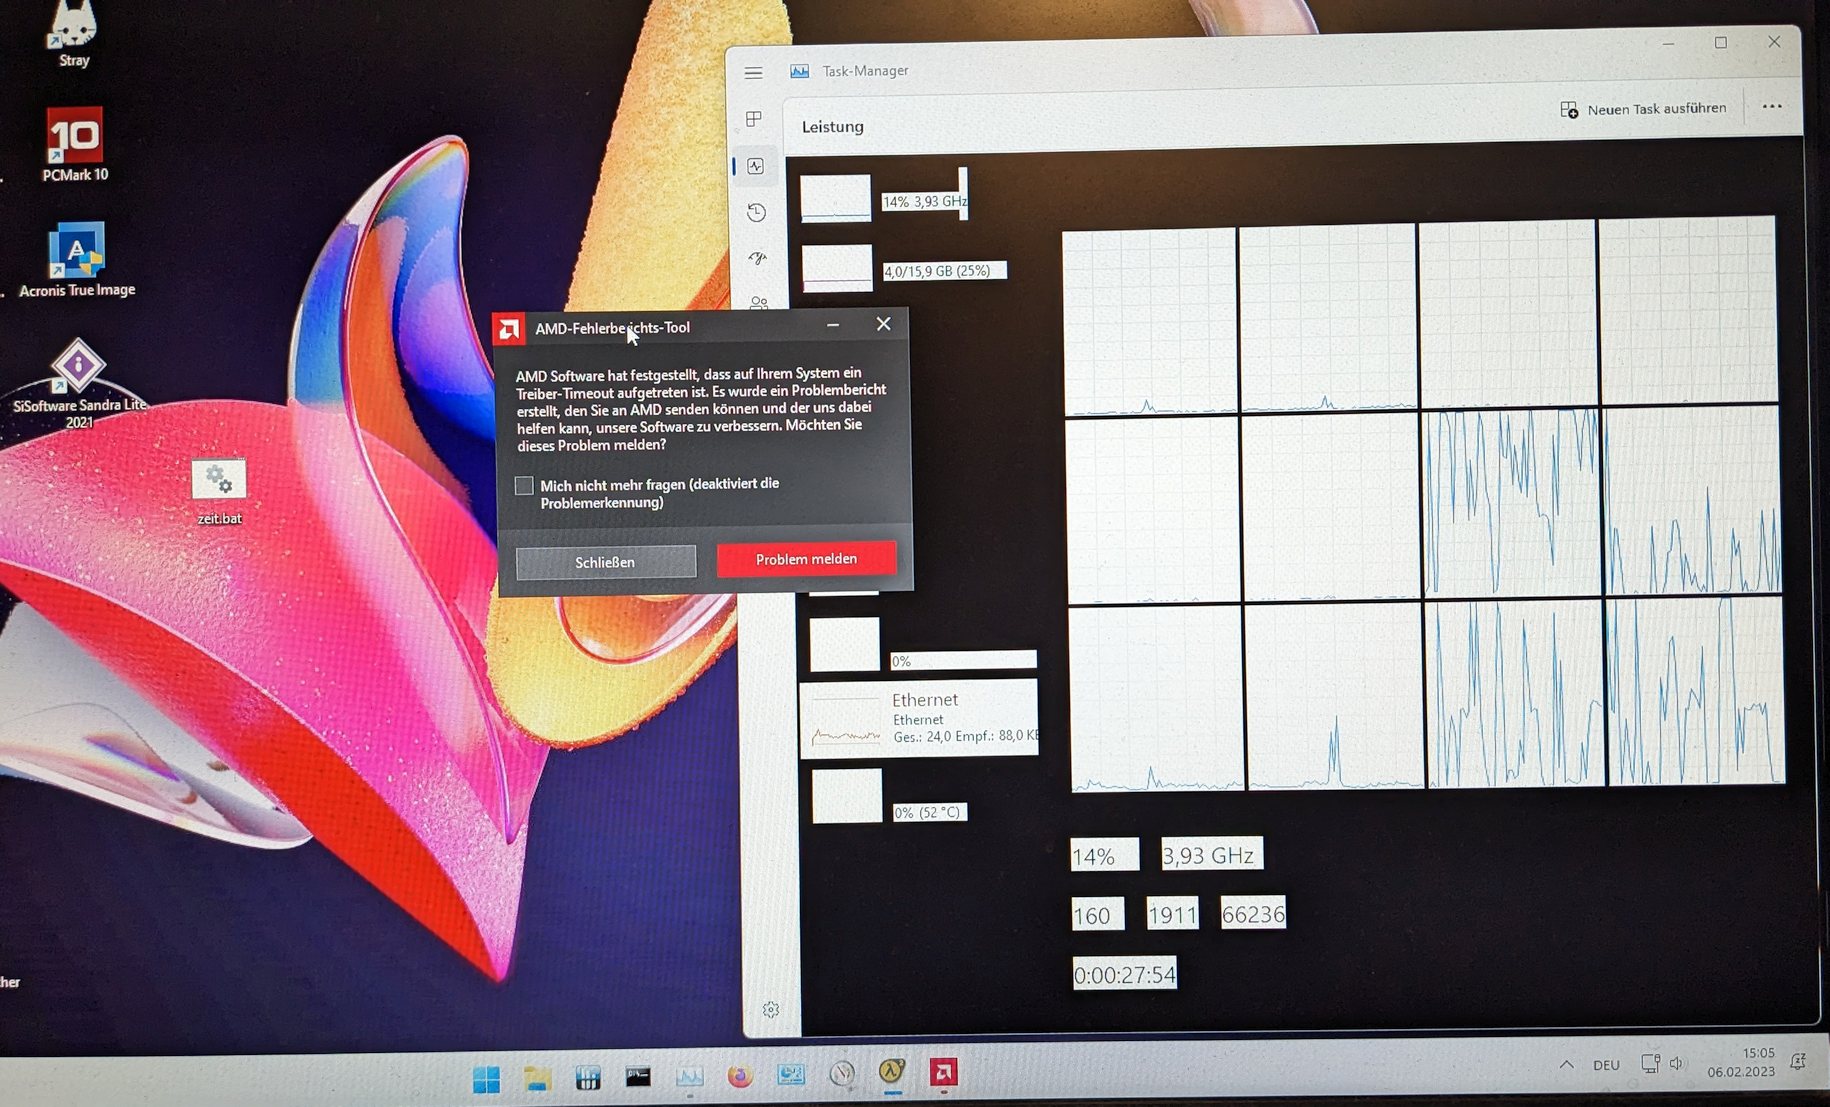Click the 14% utilization value
Screen dimensions: 1830x1107
pyautogui.click(x=1104, y=855)
